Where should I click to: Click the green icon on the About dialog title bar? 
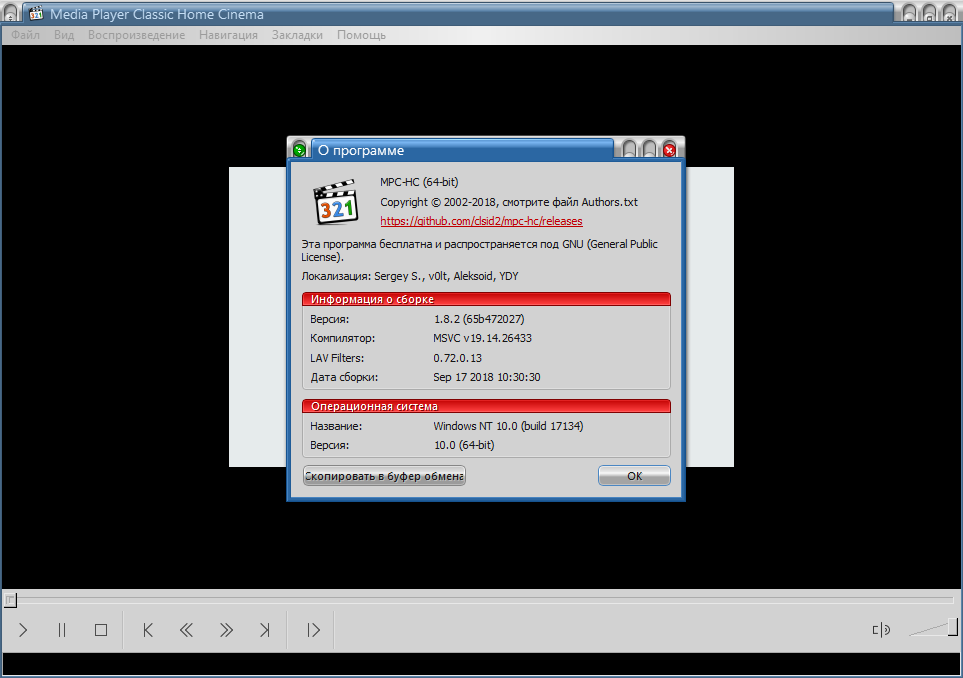[299, 149]
